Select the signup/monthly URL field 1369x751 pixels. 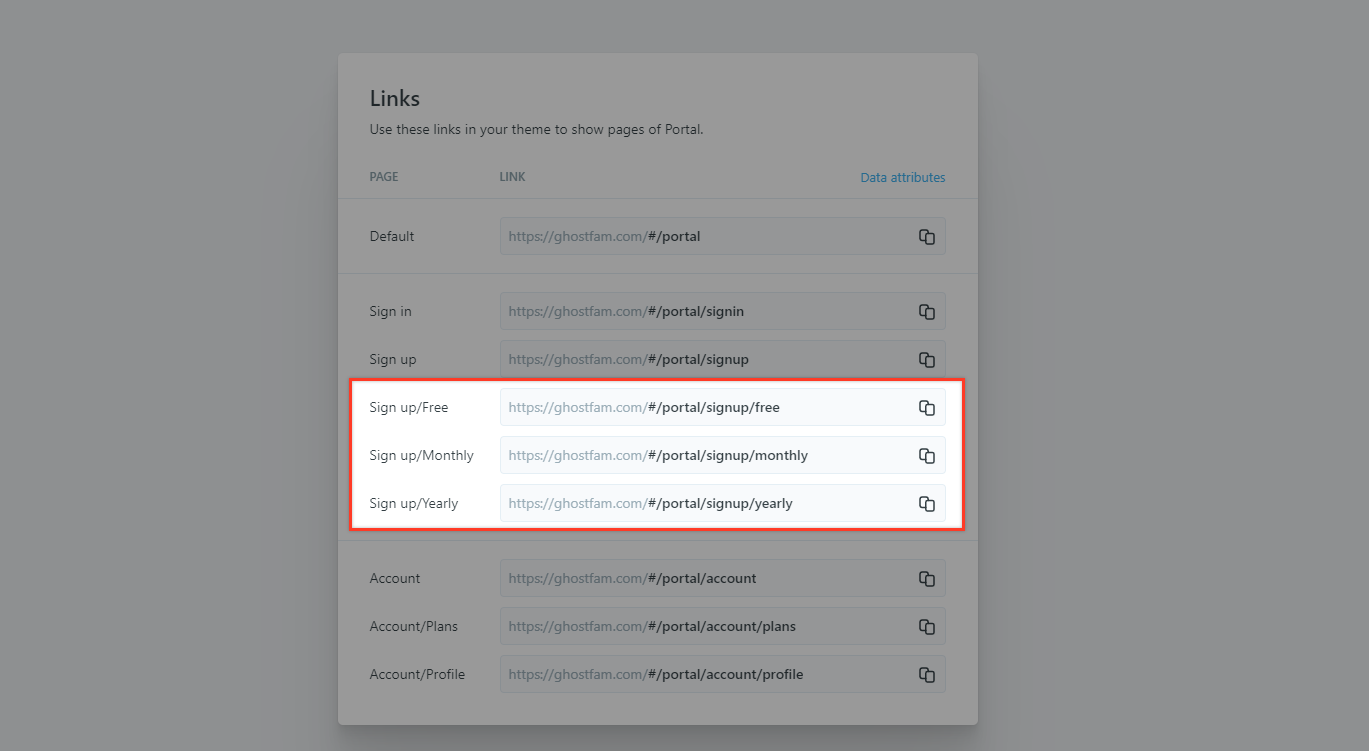point(722,456)
